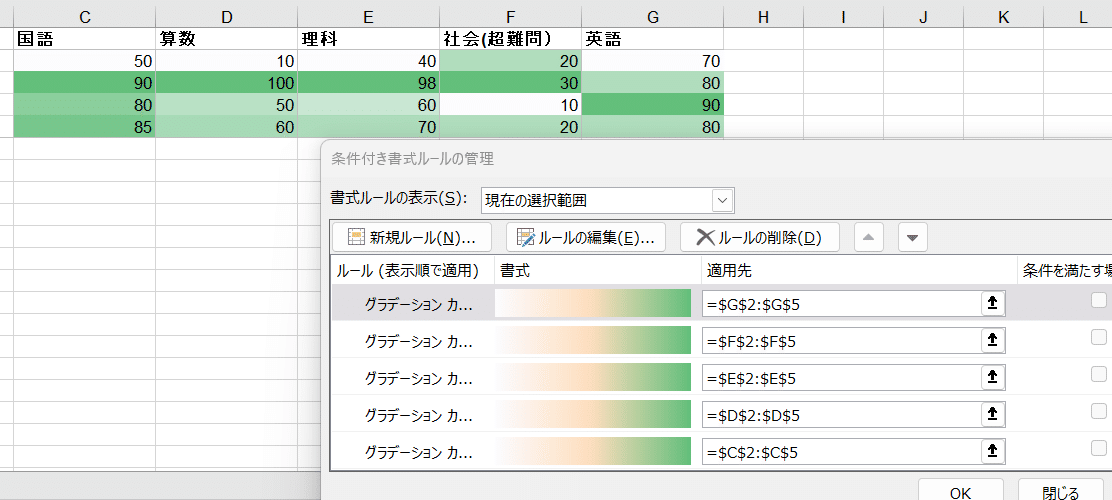Select the 社会(超難問) header cell

510,40
